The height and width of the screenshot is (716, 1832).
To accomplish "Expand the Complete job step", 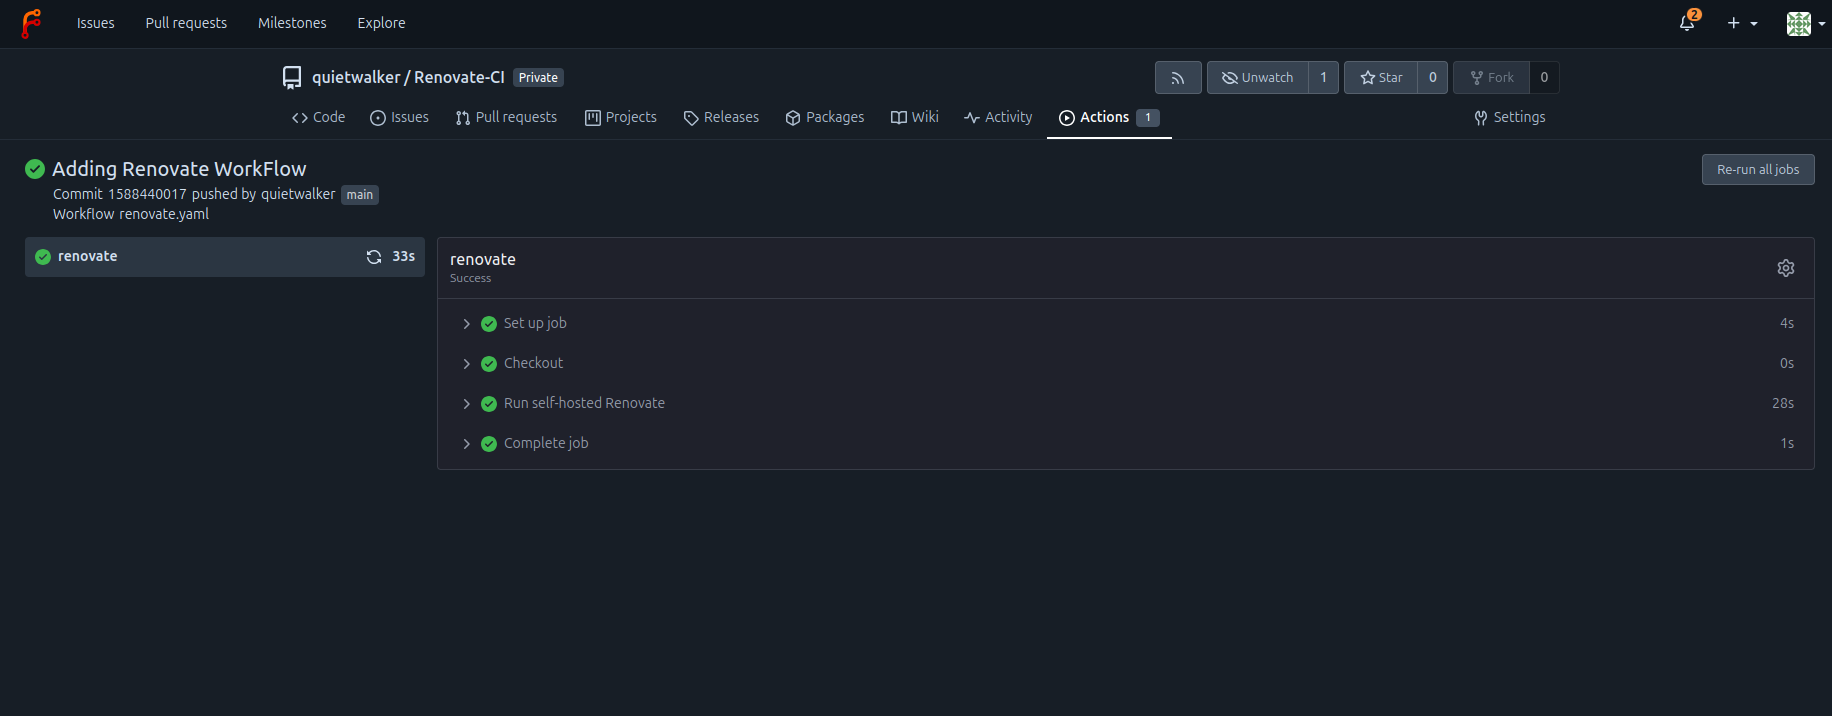I will click(x=546, y=443).
